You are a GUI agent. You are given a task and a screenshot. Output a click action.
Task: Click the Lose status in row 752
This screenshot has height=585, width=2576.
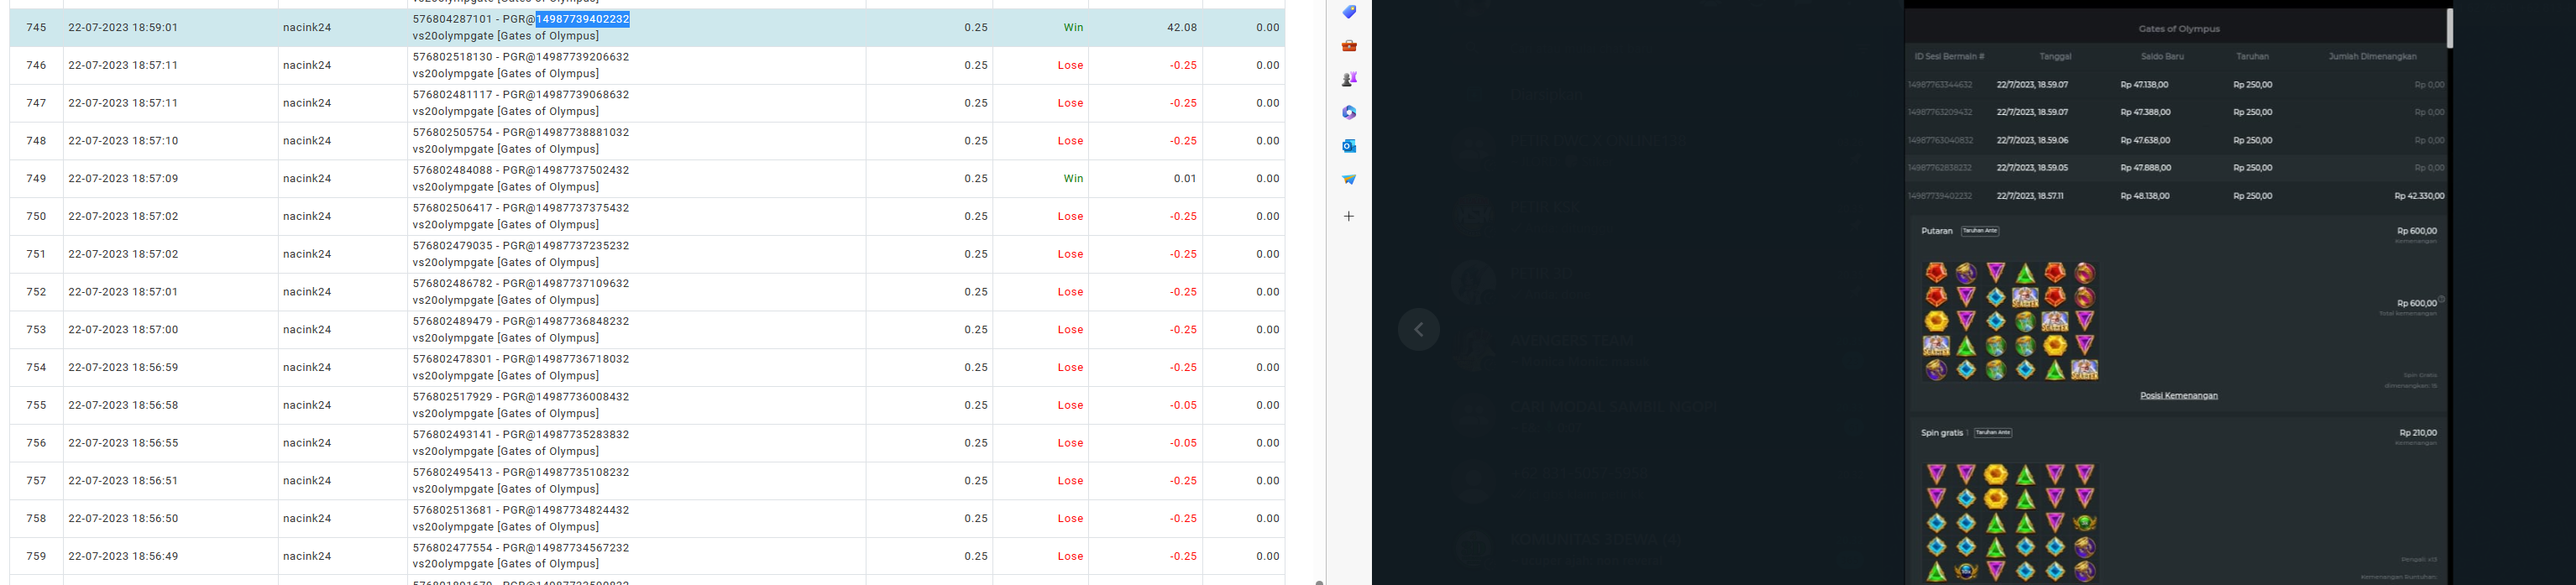point(1070,292)
